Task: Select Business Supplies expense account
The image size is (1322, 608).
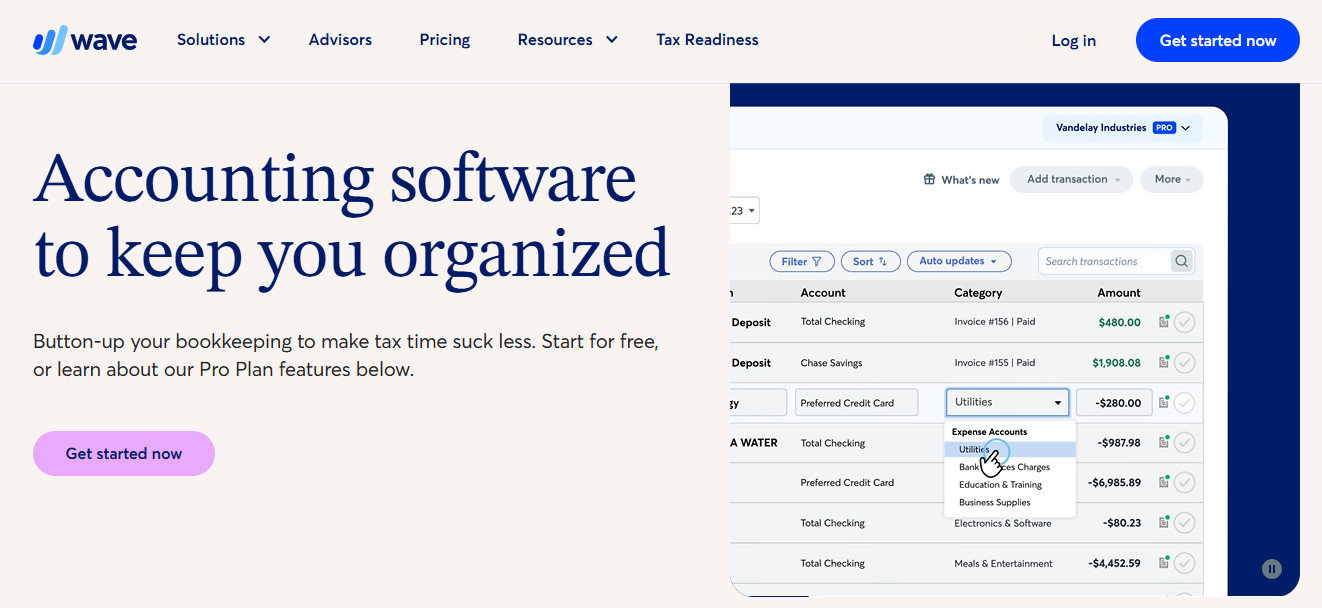Action: [994, 503]
